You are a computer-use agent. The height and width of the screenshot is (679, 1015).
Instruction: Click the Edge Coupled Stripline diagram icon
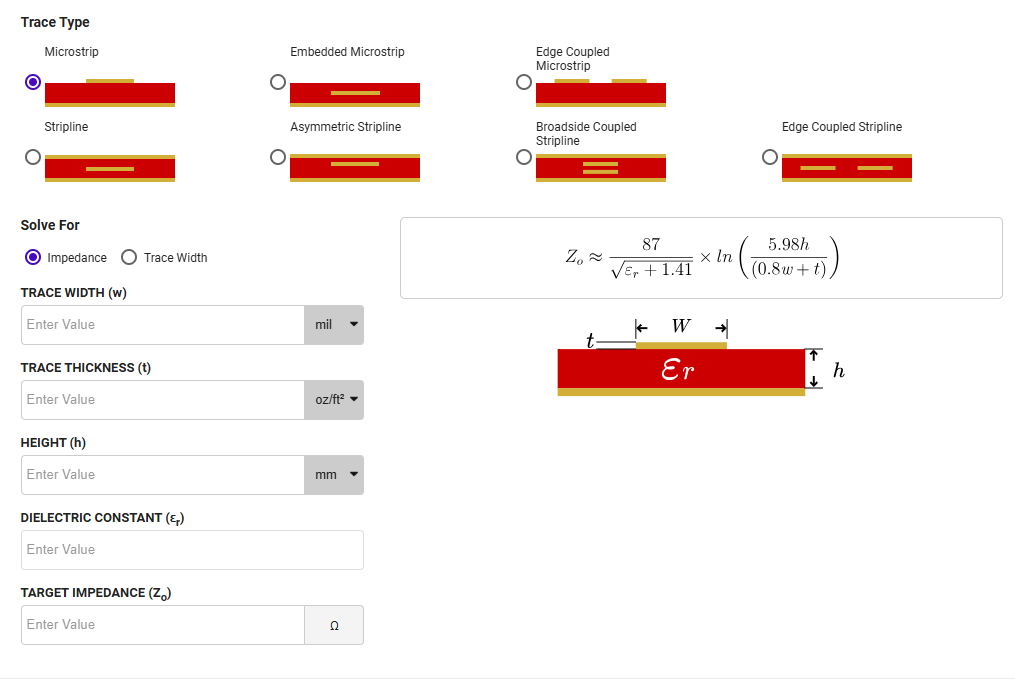coord(847,168)
